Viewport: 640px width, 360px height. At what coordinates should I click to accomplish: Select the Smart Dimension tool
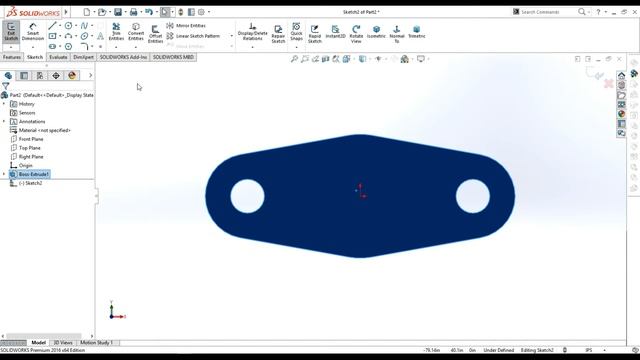click(33, 32)
